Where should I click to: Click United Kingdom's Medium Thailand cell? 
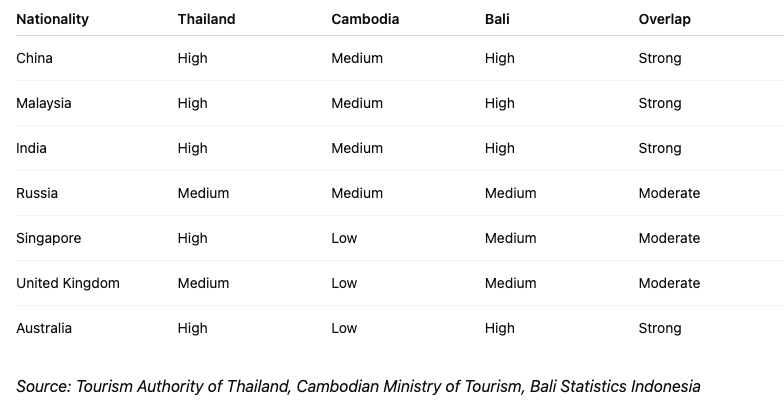pyautogui.click(x=203, y=283)
